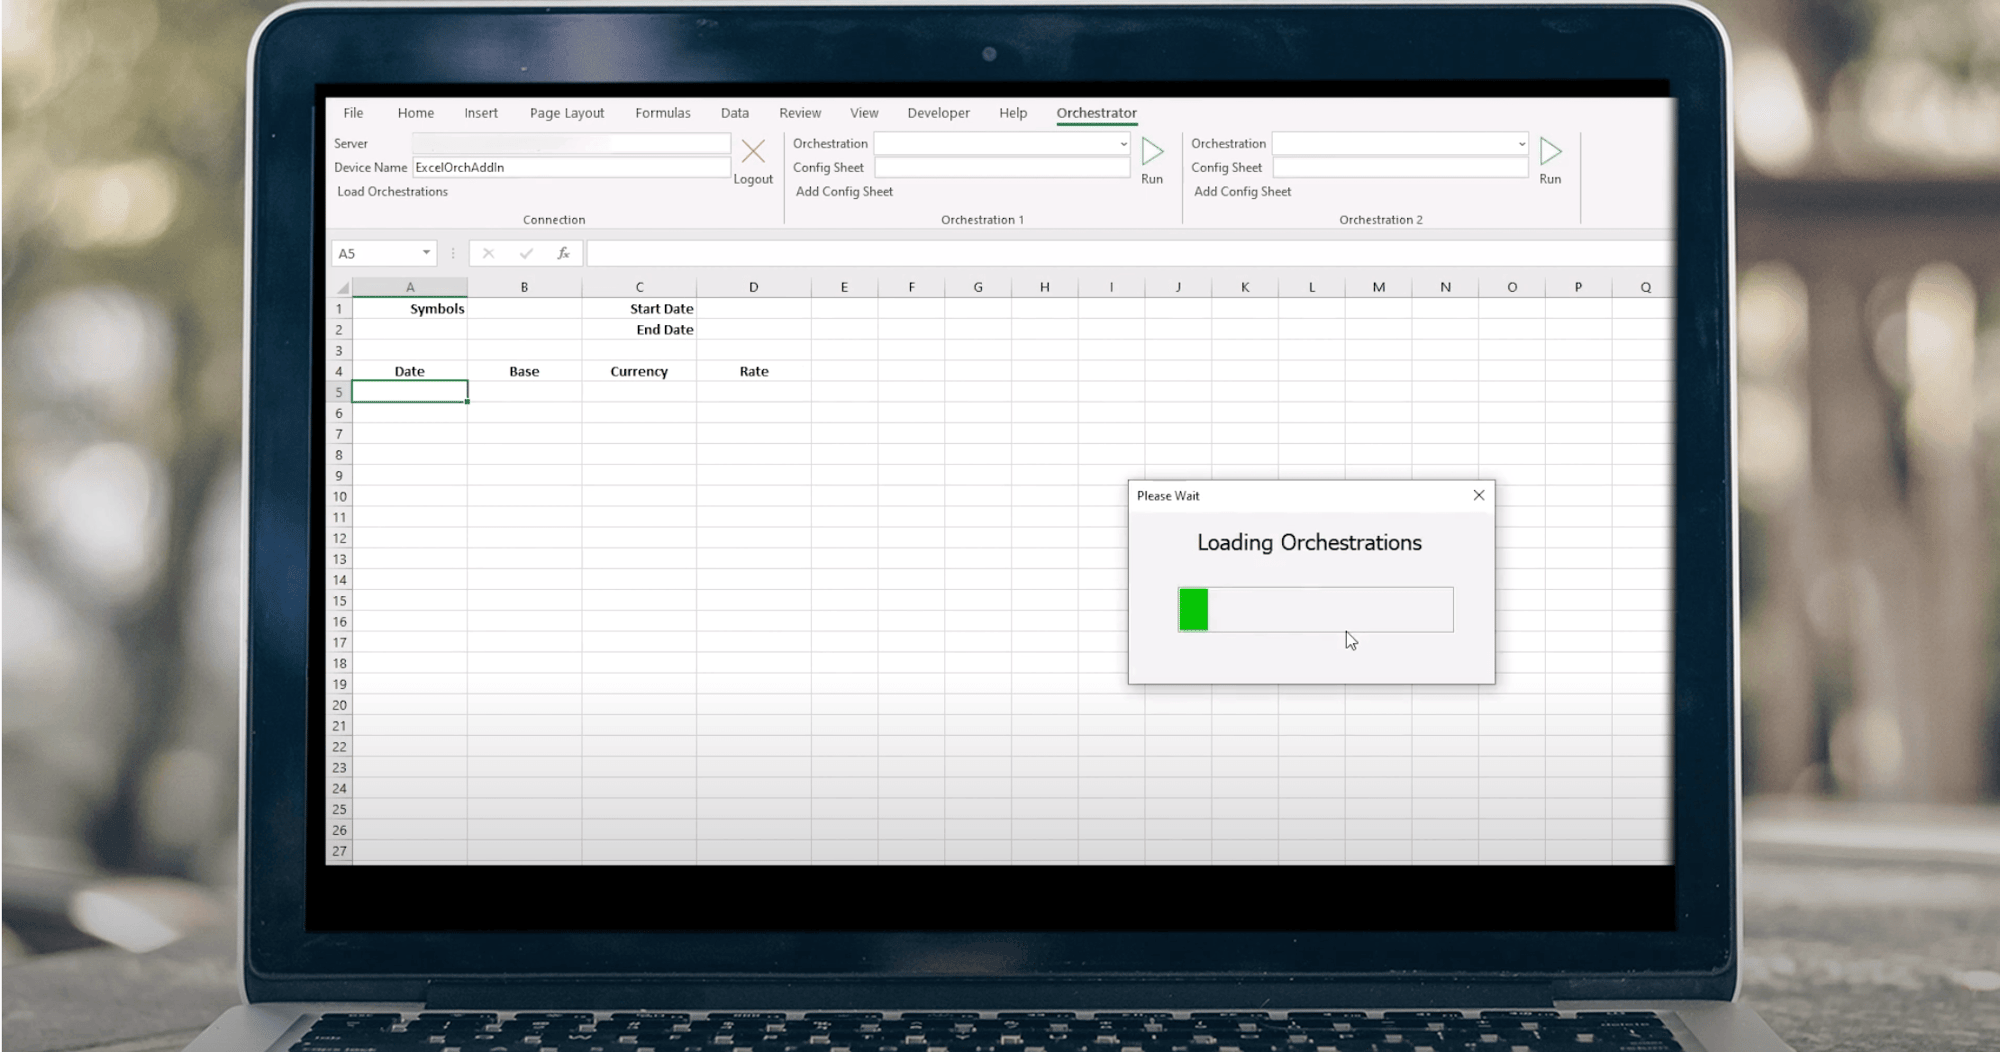Click the Select All corner triangle

(341, 287)
